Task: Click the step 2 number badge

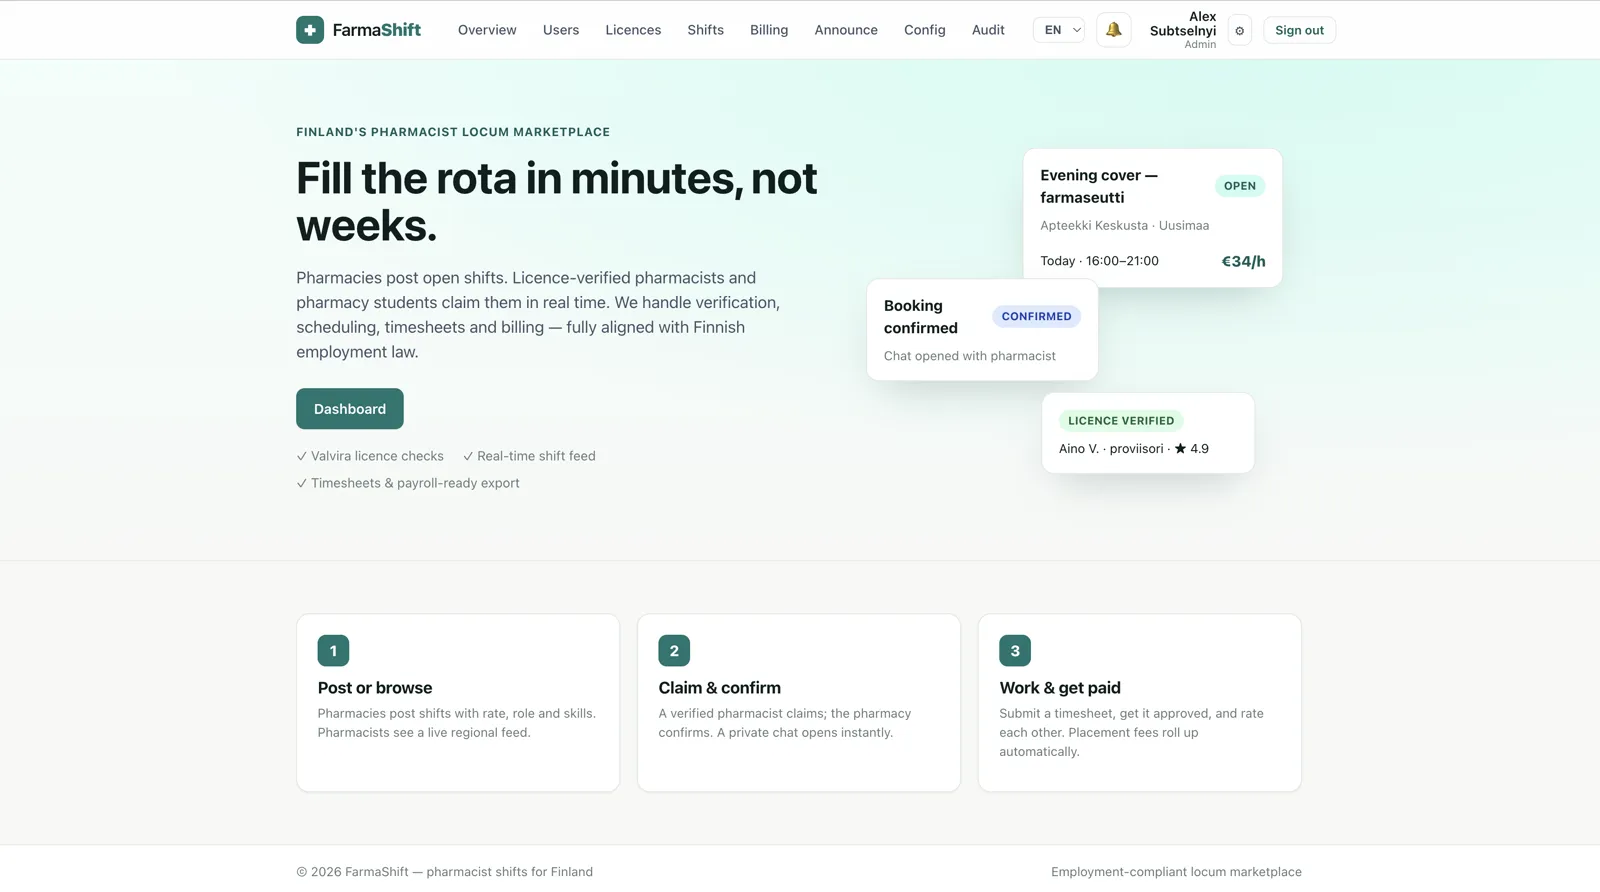Action: pyautogui.click(x=674, y=651)
